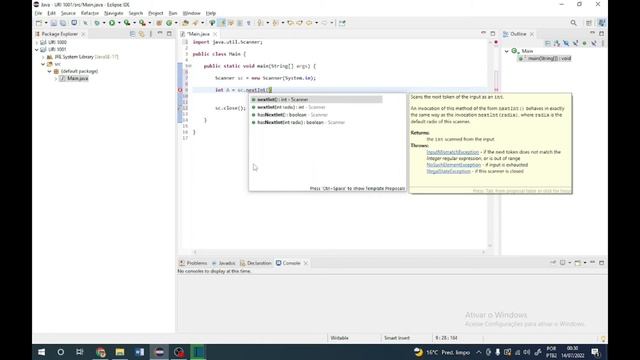
Task: Click the Previous Annotation toolbar icon
Action: [x=276, y=23]
